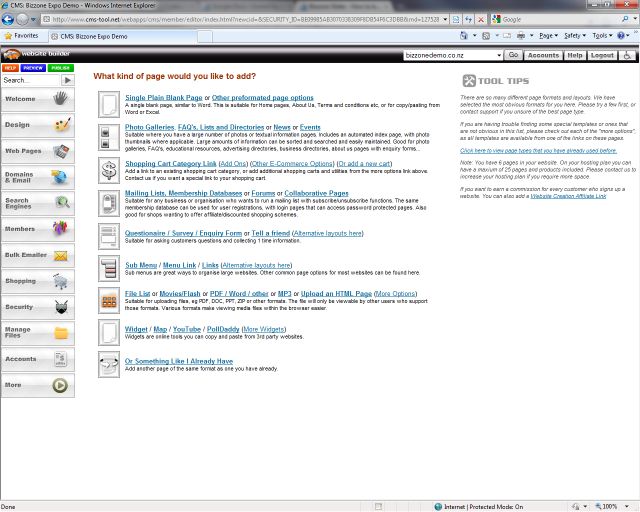The height and width of the screenshot is (512, 640).
Task: Click the Single Plain Blank Page icon
Action: point(109,103)
